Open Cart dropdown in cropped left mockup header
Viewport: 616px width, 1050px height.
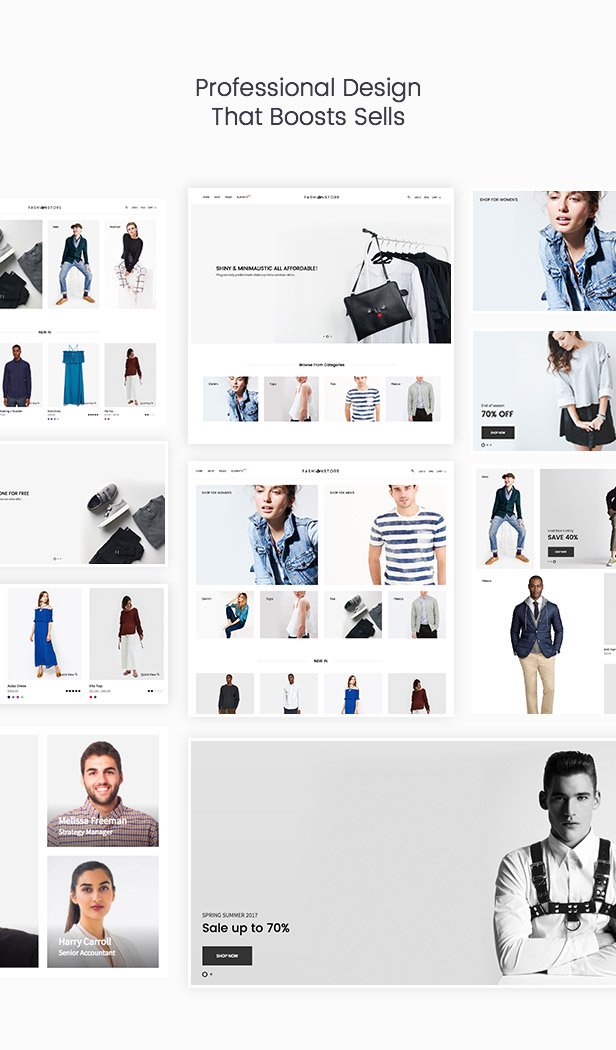(x=152, y=208)
